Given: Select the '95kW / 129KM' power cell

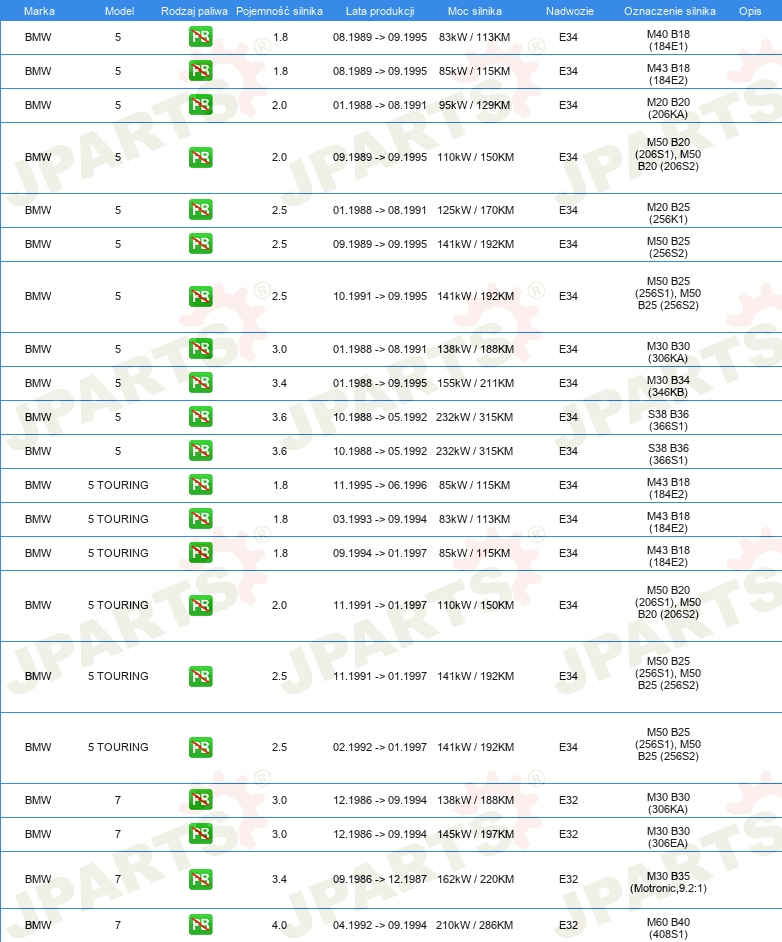Looking at the screenshot, I should pyautogui.click(x=474, y=105).
